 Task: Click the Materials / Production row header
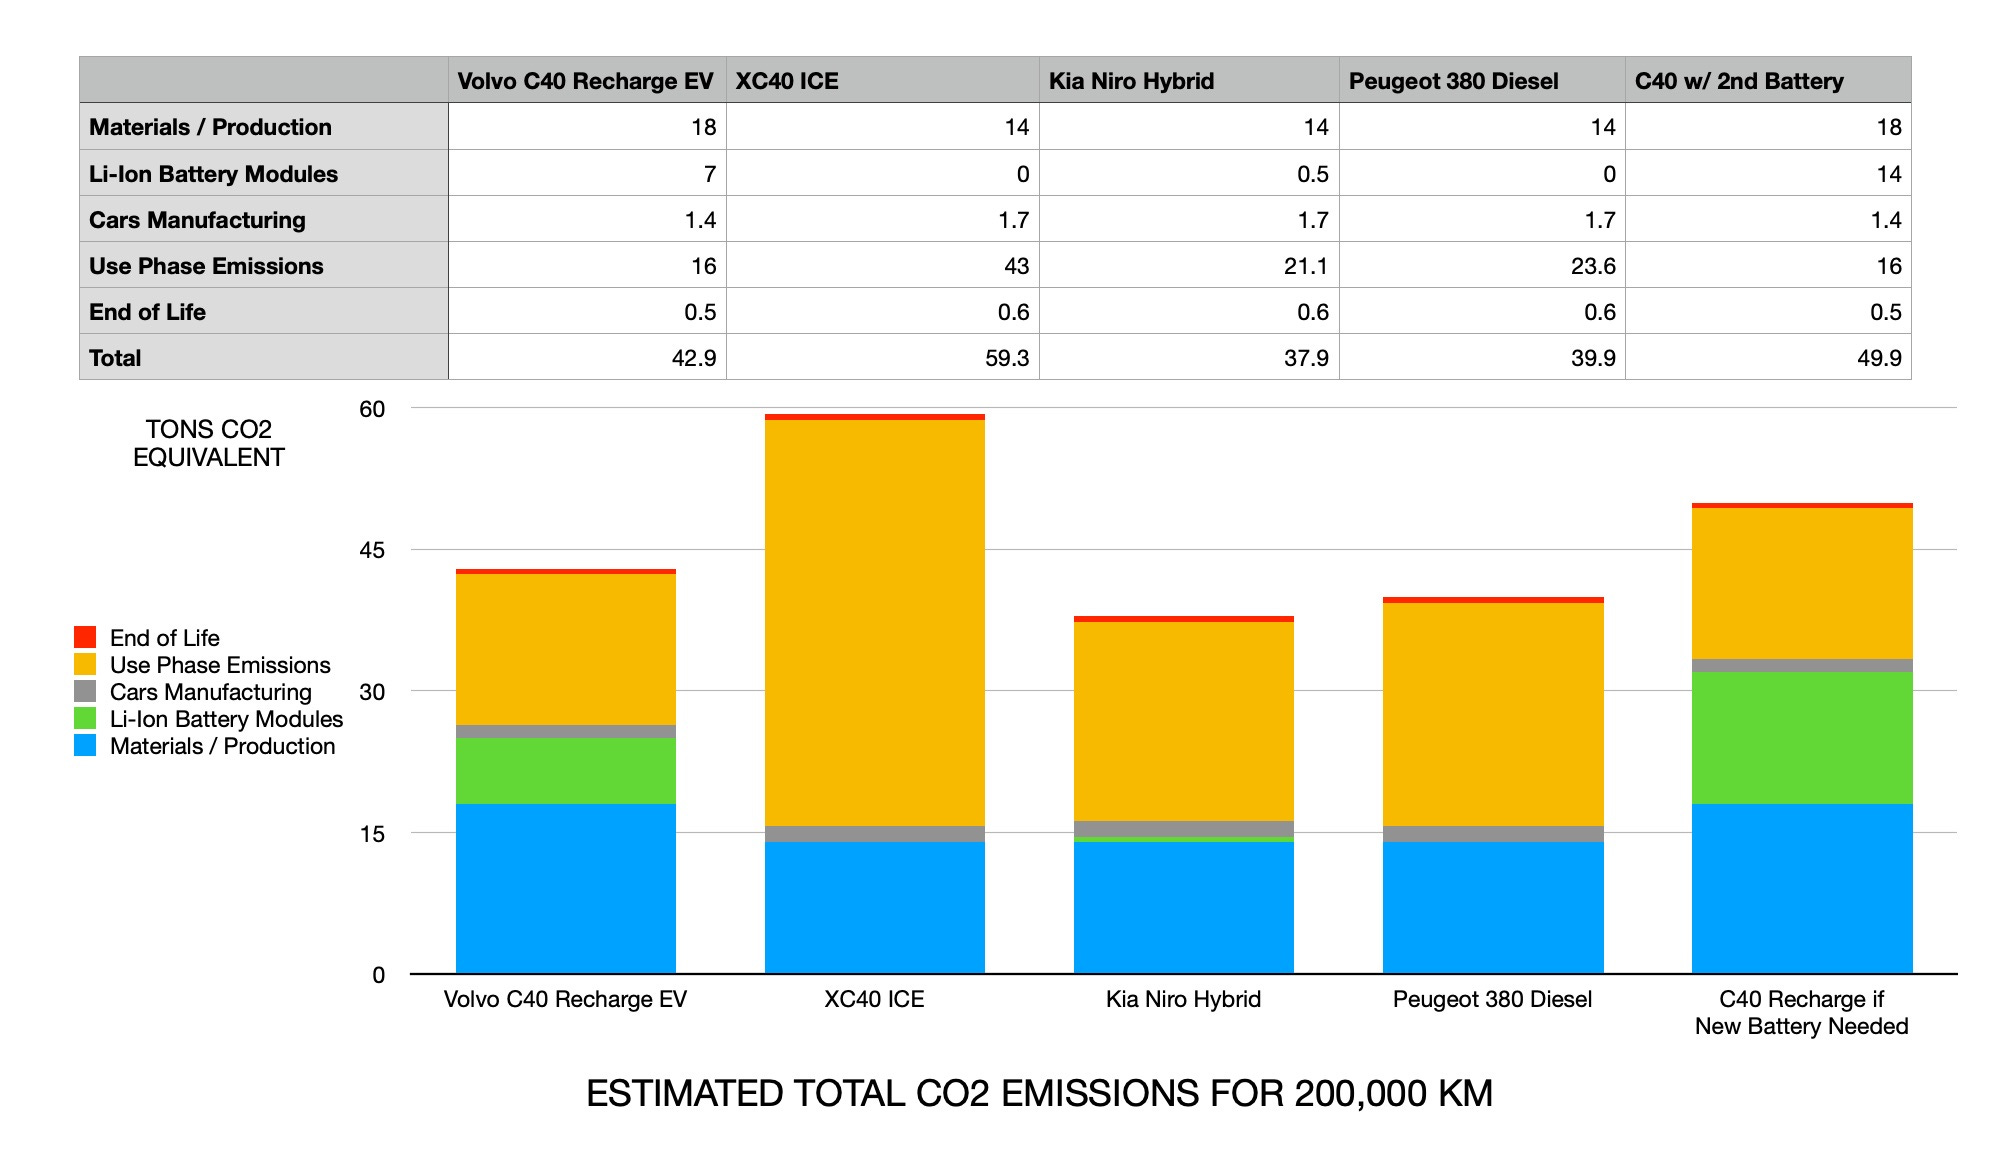264,127
